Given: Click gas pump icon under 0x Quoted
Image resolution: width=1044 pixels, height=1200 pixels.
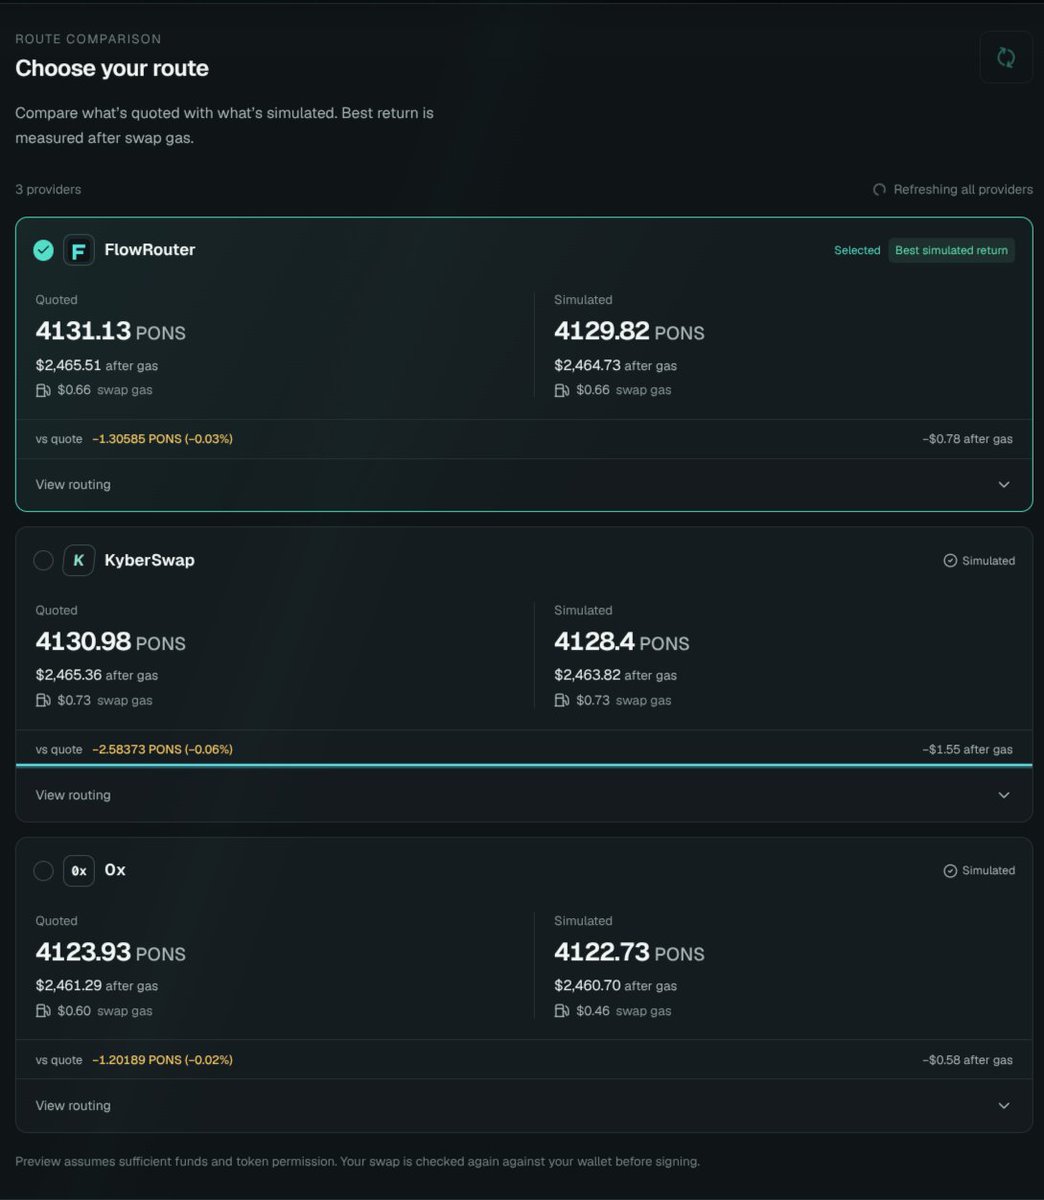Looking at the screenshot, I should (x=43, y=1011).
